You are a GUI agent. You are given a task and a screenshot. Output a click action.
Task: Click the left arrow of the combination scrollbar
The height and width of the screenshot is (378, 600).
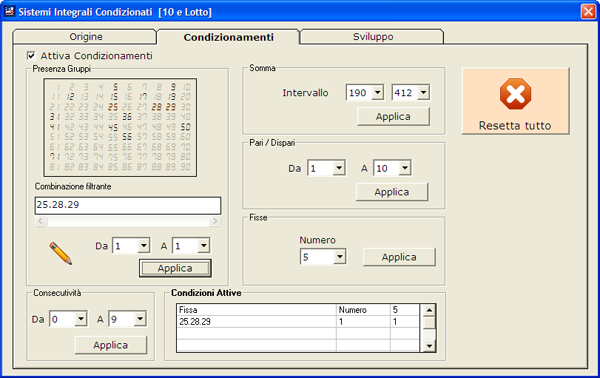(41, 221)
